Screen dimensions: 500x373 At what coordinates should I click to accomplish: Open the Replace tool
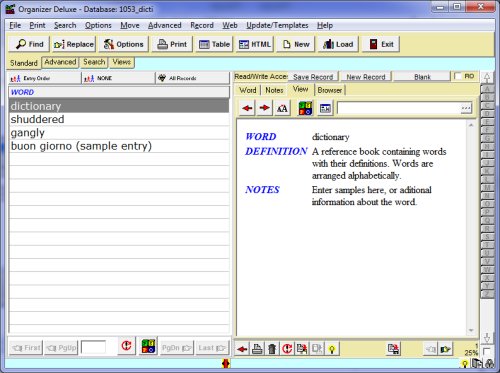pos(74,44)
